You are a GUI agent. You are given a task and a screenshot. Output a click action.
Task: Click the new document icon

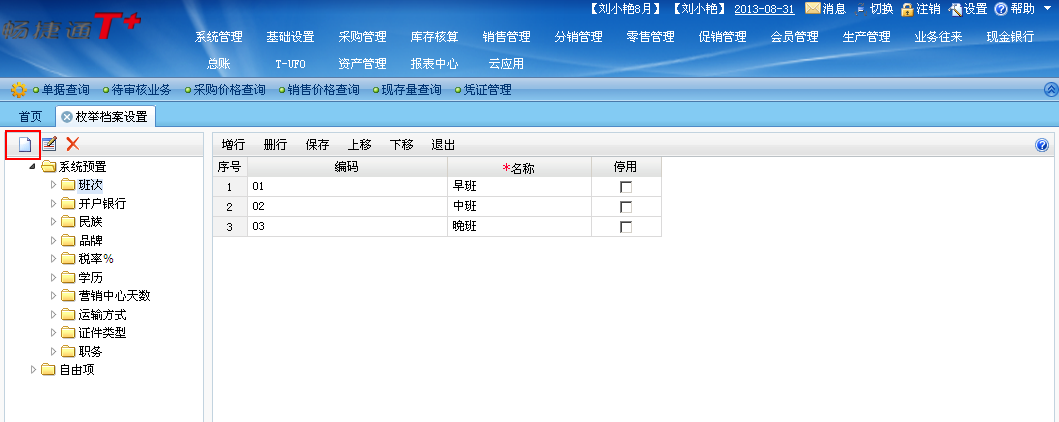[x=24, y=144]
